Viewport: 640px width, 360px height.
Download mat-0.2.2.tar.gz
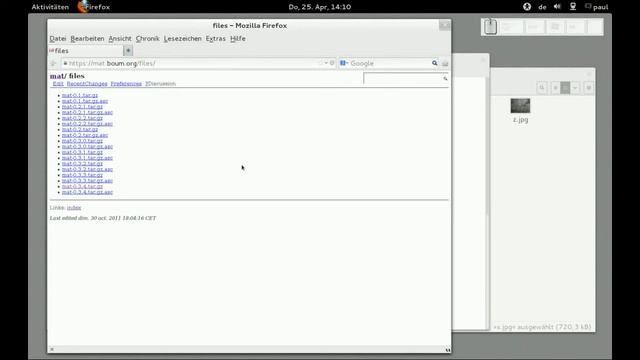pyautogui.click(x=82, y=118)
